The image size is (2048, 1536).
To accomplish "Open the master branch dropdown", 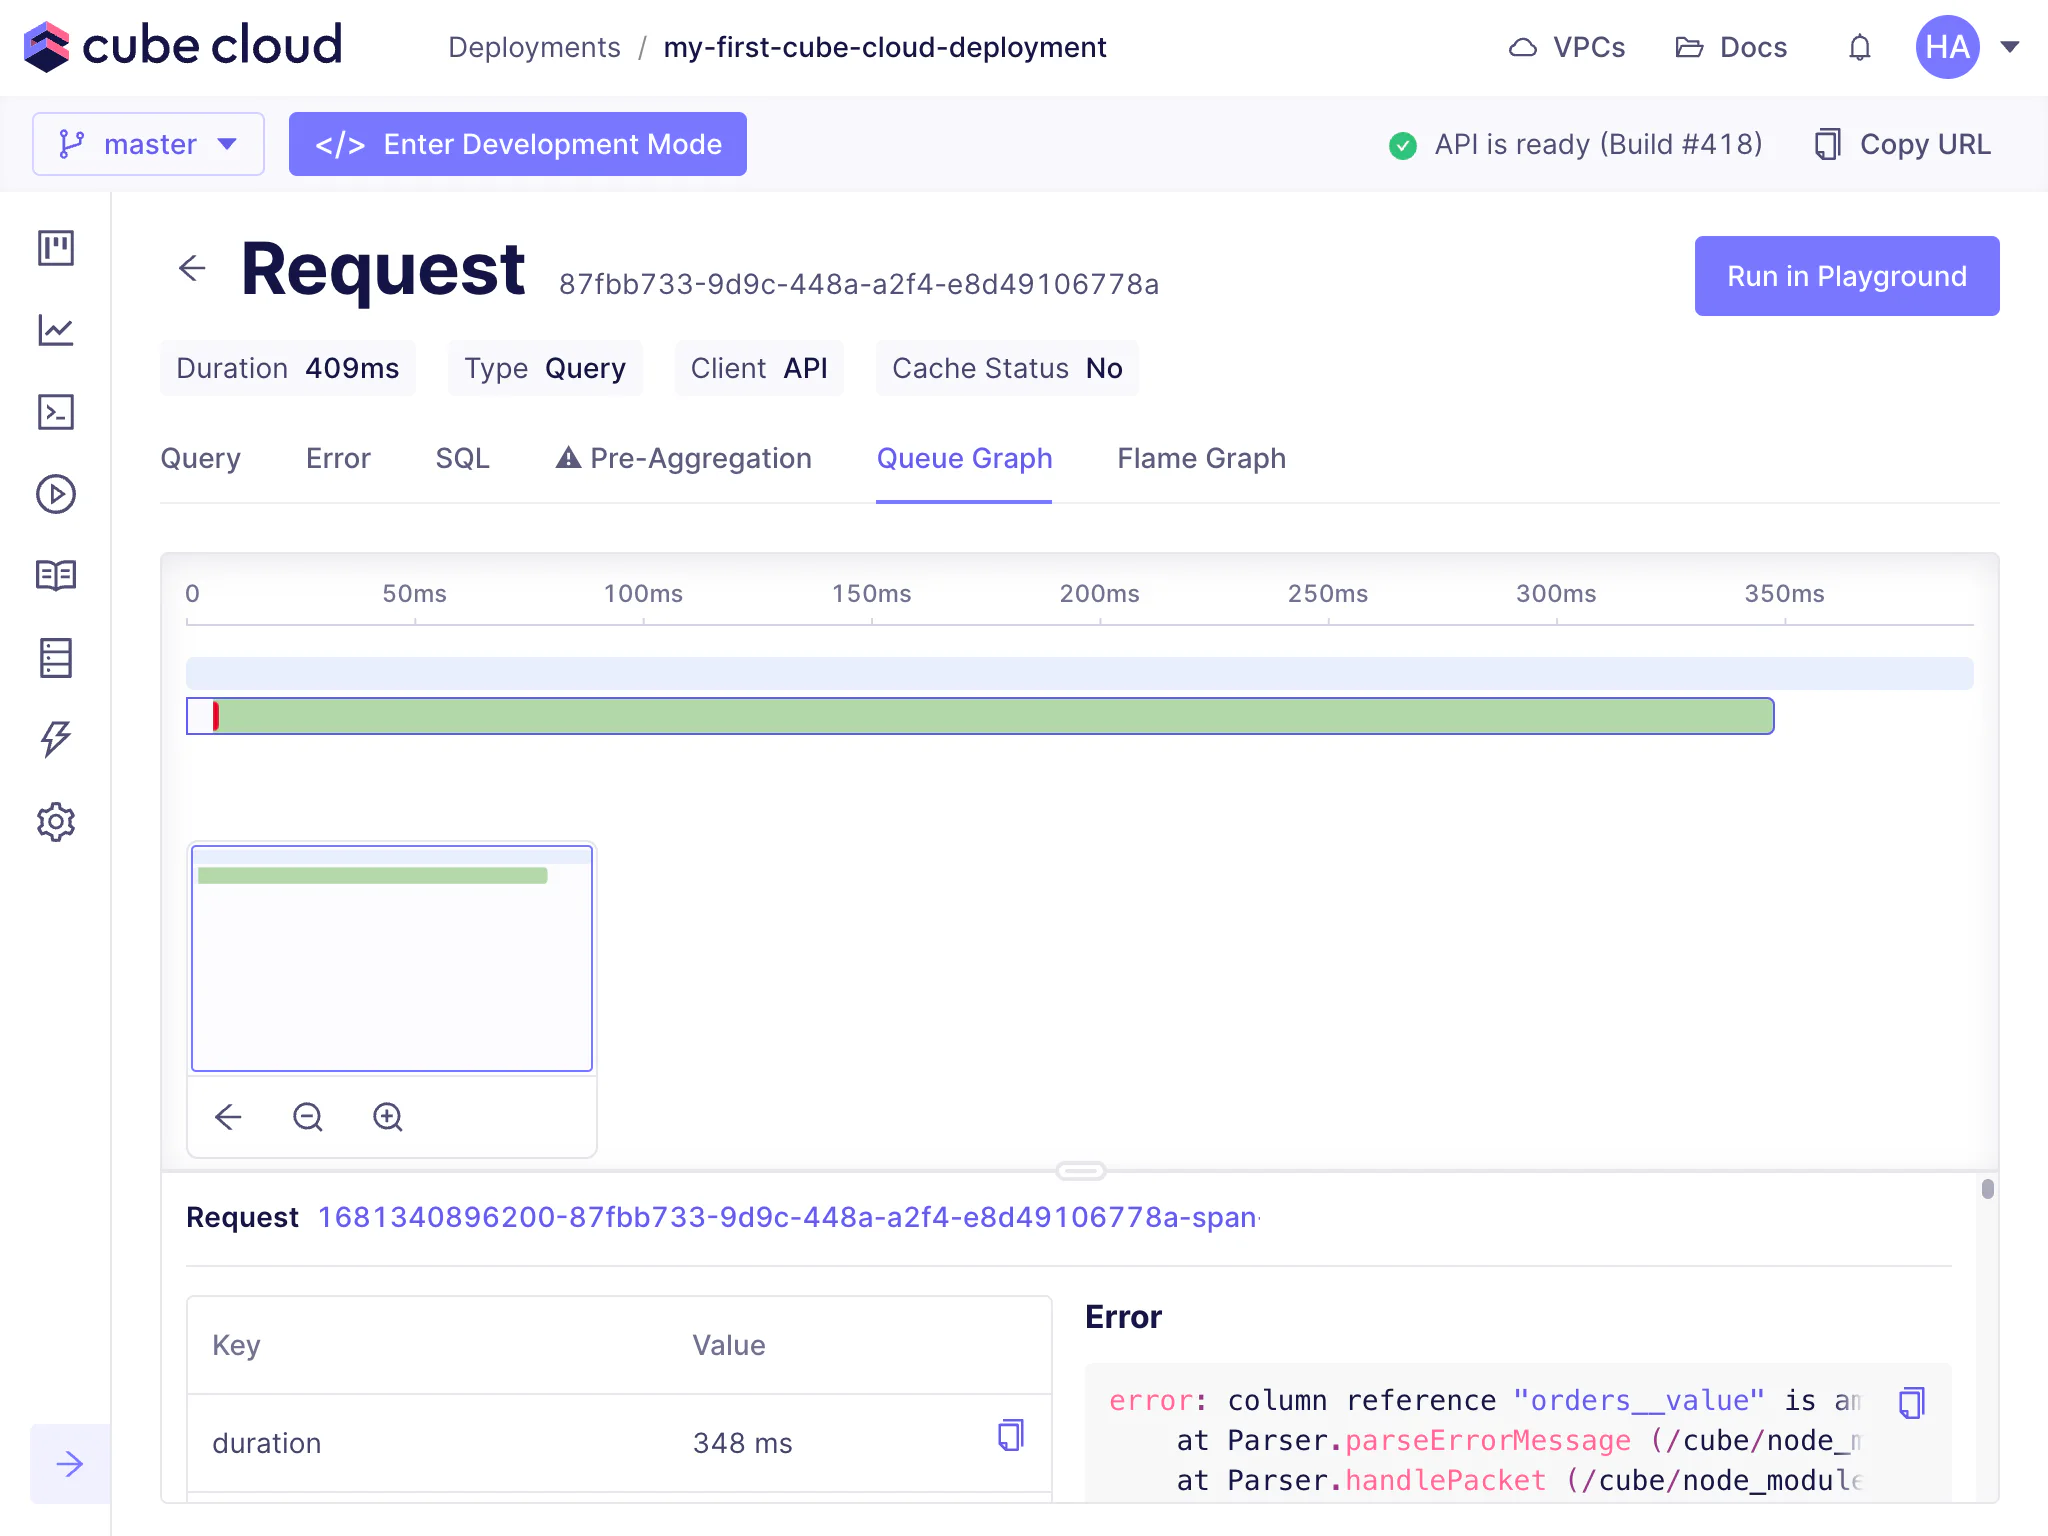I will coord(148,144).
